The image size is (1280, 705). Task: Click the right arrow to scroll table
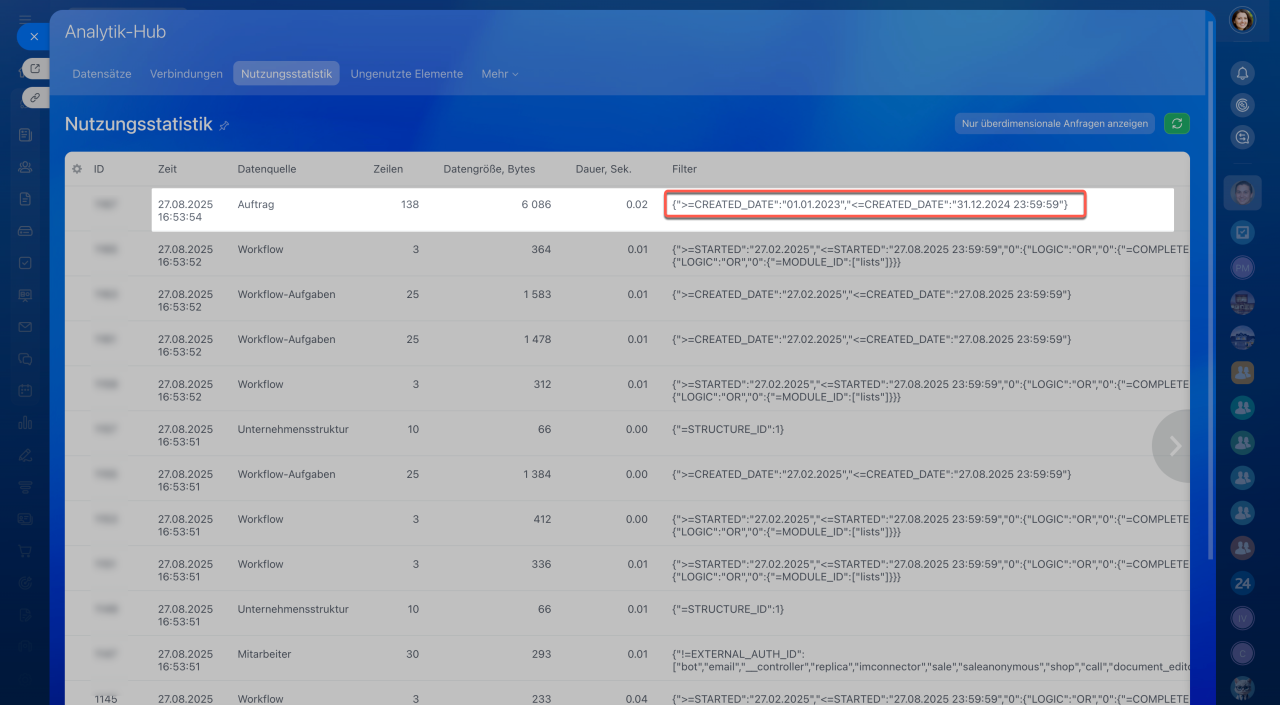(1174, 446)
